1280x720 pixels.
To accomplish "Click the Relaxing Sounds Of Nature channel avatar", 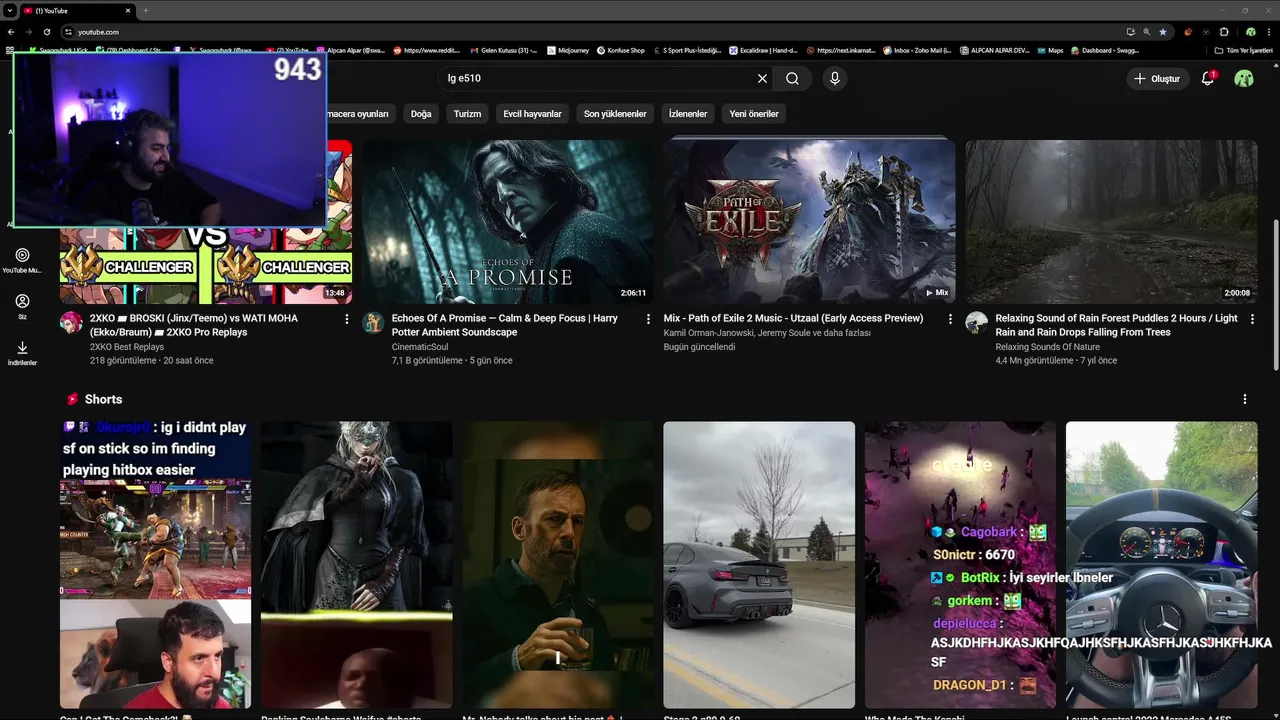I will click(x=976, y=322).
